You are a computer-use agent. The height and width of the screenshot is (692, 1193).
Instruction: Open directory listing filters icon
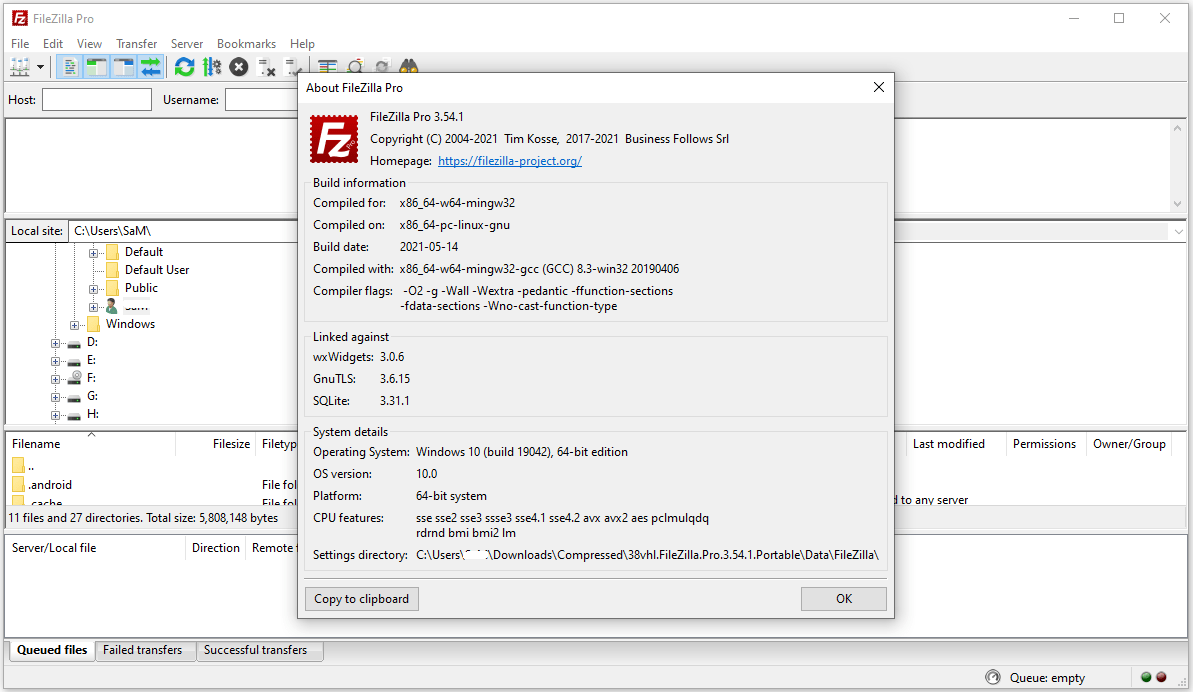(328, 65)
